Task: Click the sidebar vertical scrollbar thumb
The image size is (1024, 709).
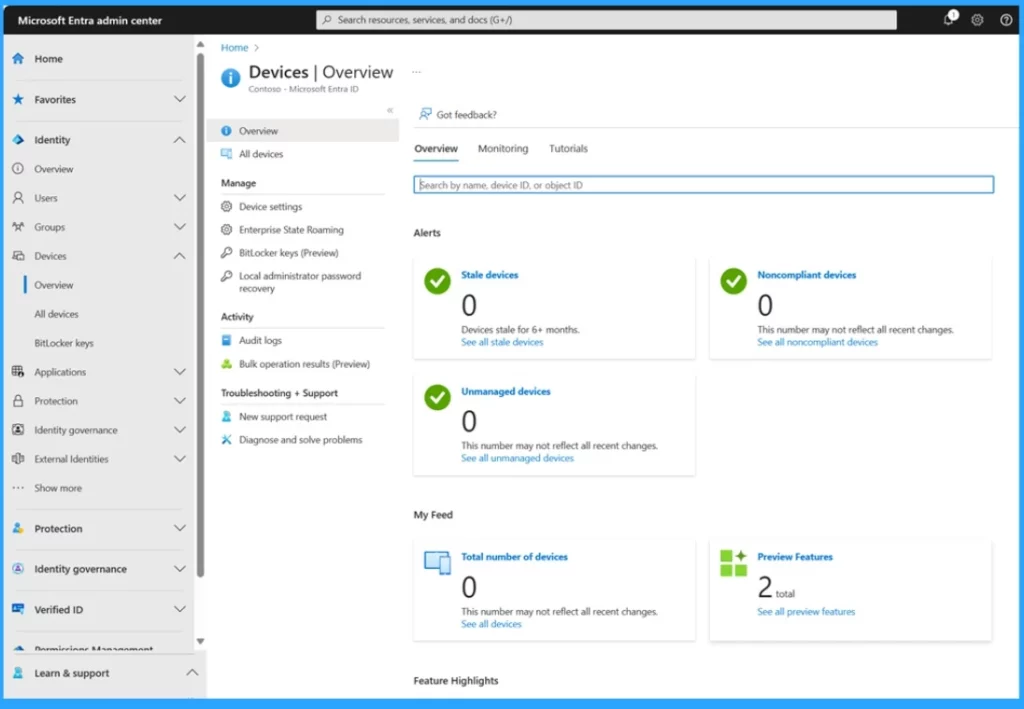Action: [x=200, y=315]
